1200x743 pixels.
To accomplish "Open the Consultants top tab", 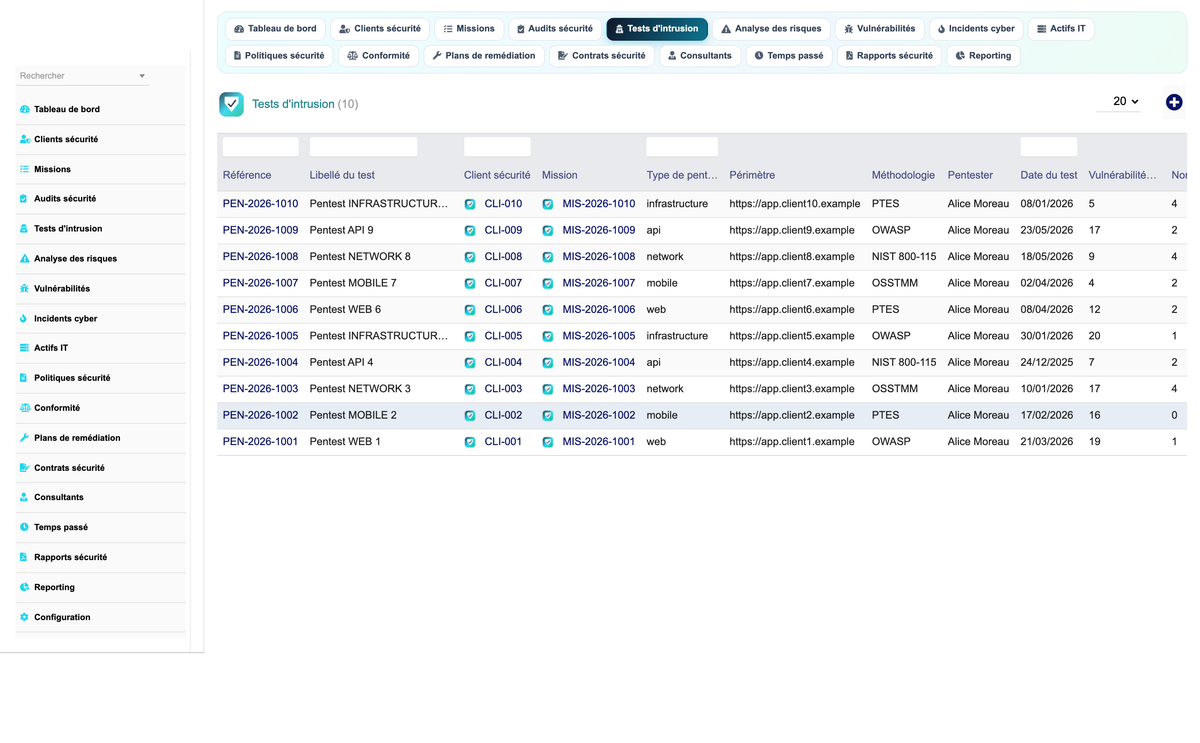I will click(x=700, y=56).
